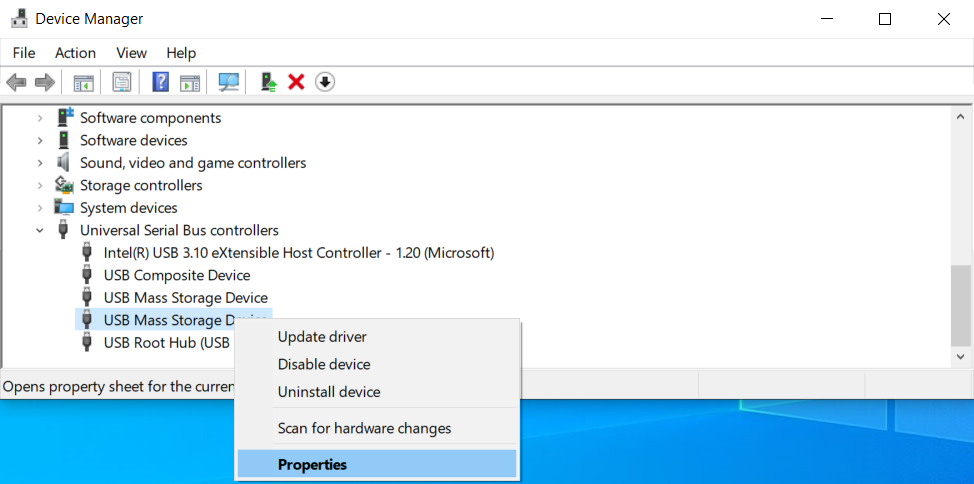The width and height of the screenshot is (974, 484).
Task: Select the System devices label
Action: tap(129, 208)
